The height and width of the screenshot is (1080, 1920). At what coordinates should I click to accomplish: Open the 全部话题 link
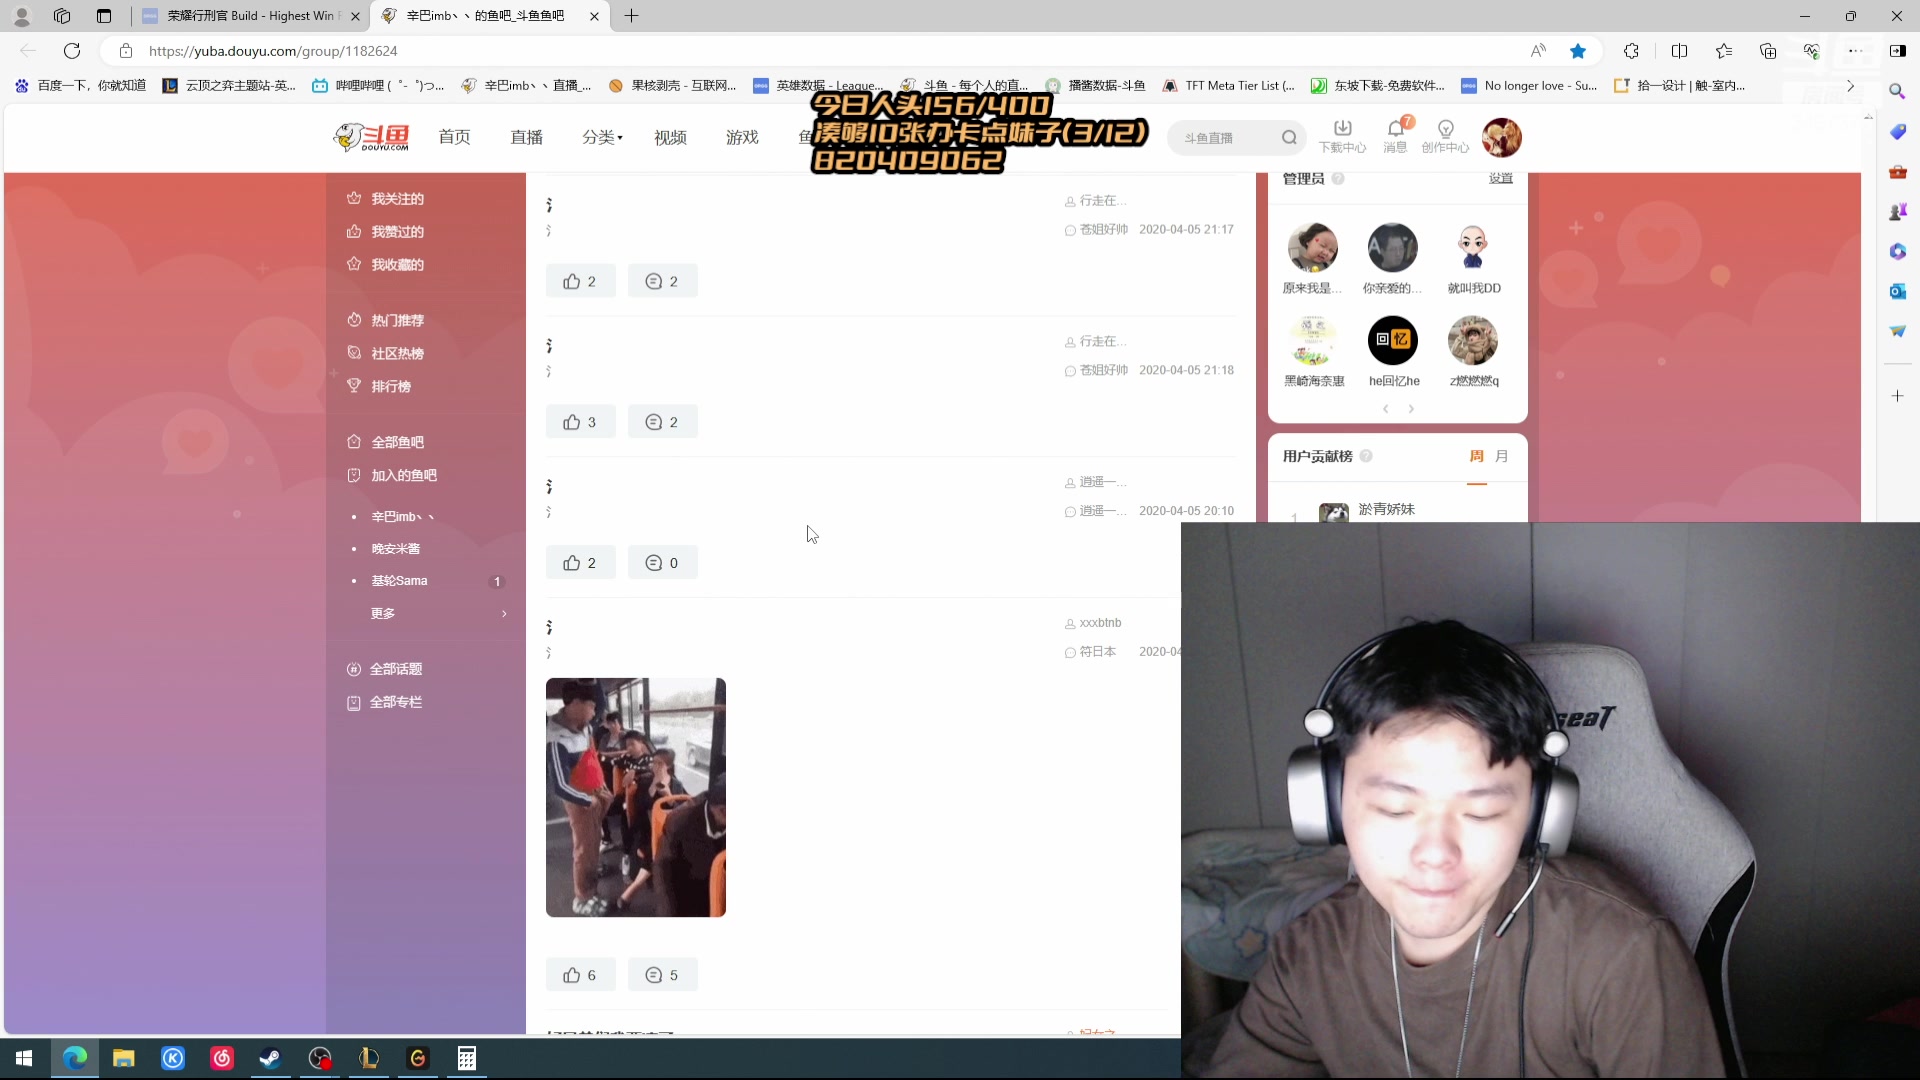coord(395,669)
